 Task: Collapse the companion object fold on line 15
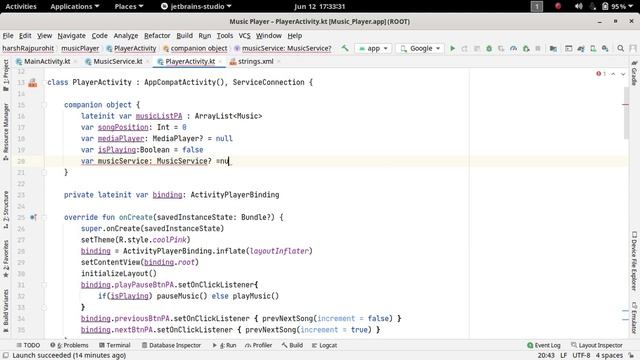pos(44,105)
